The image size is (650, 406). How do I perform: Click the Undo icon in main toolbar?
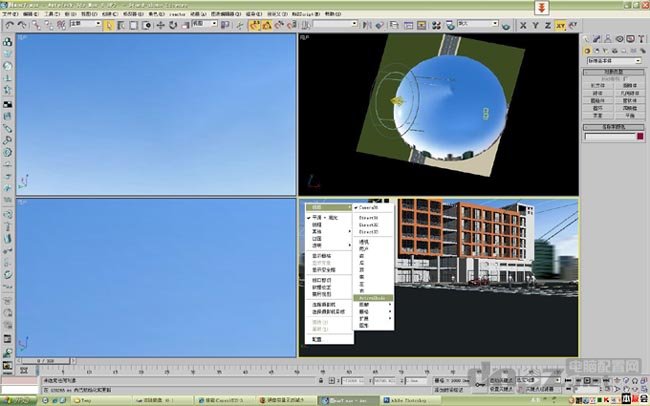(x=8, y=25)
